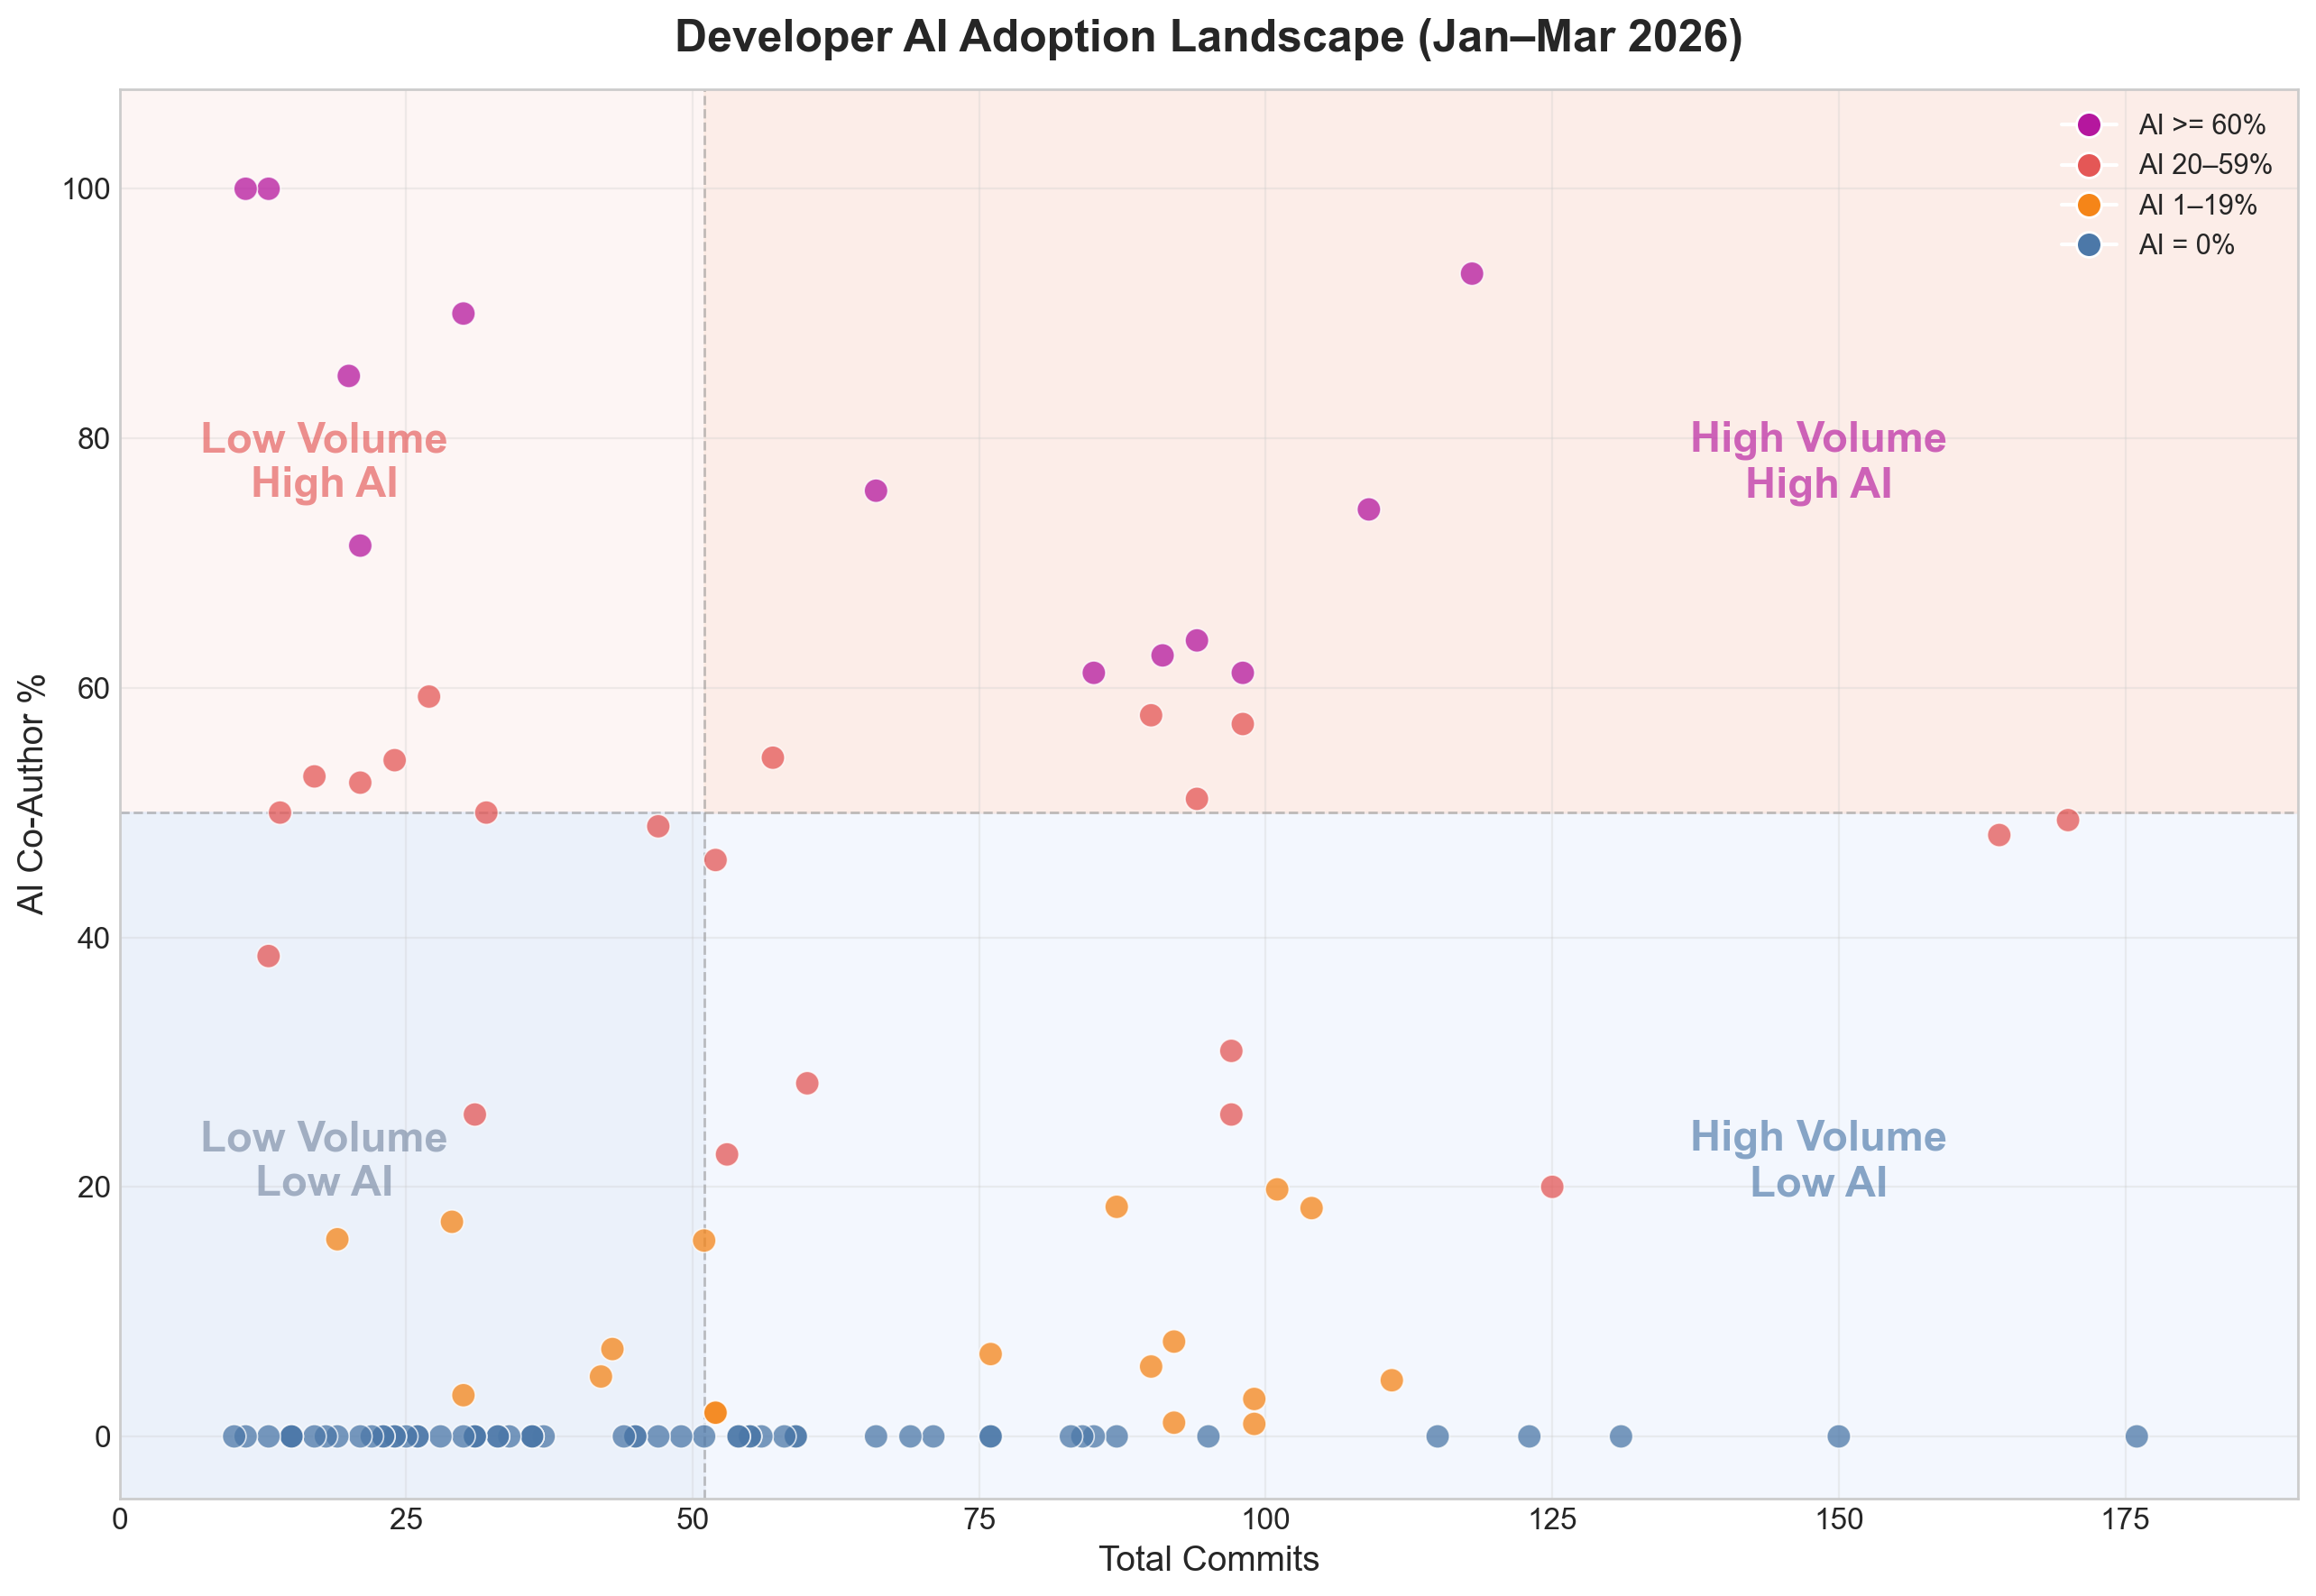Click the blue point at 150 commits, 0%
Image resolution: width=2316 pixels, height=1596 pixels.
point(1838,1436)
